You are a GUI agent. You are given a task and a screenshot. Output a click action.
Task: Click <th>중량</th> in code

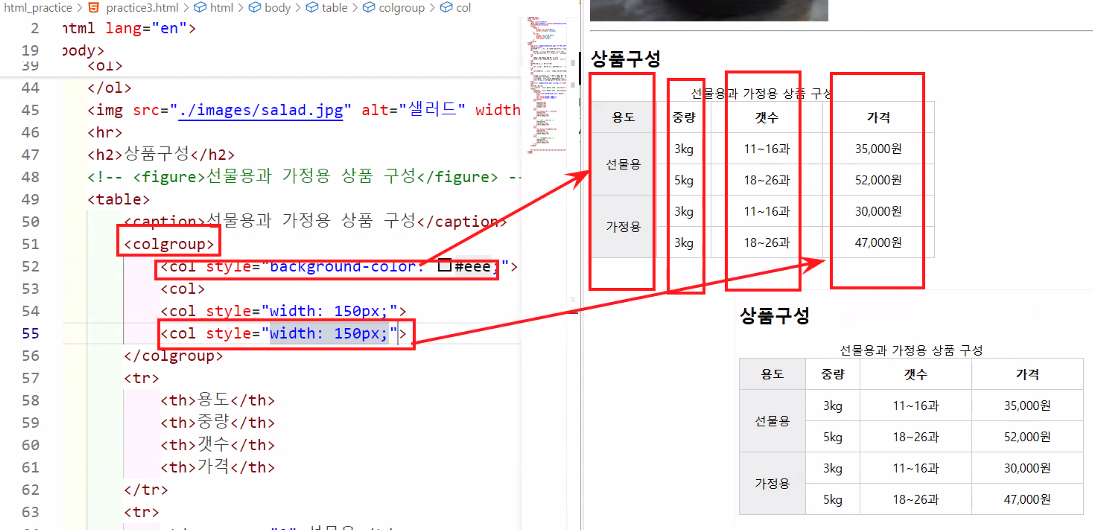[x=217, y=423]
